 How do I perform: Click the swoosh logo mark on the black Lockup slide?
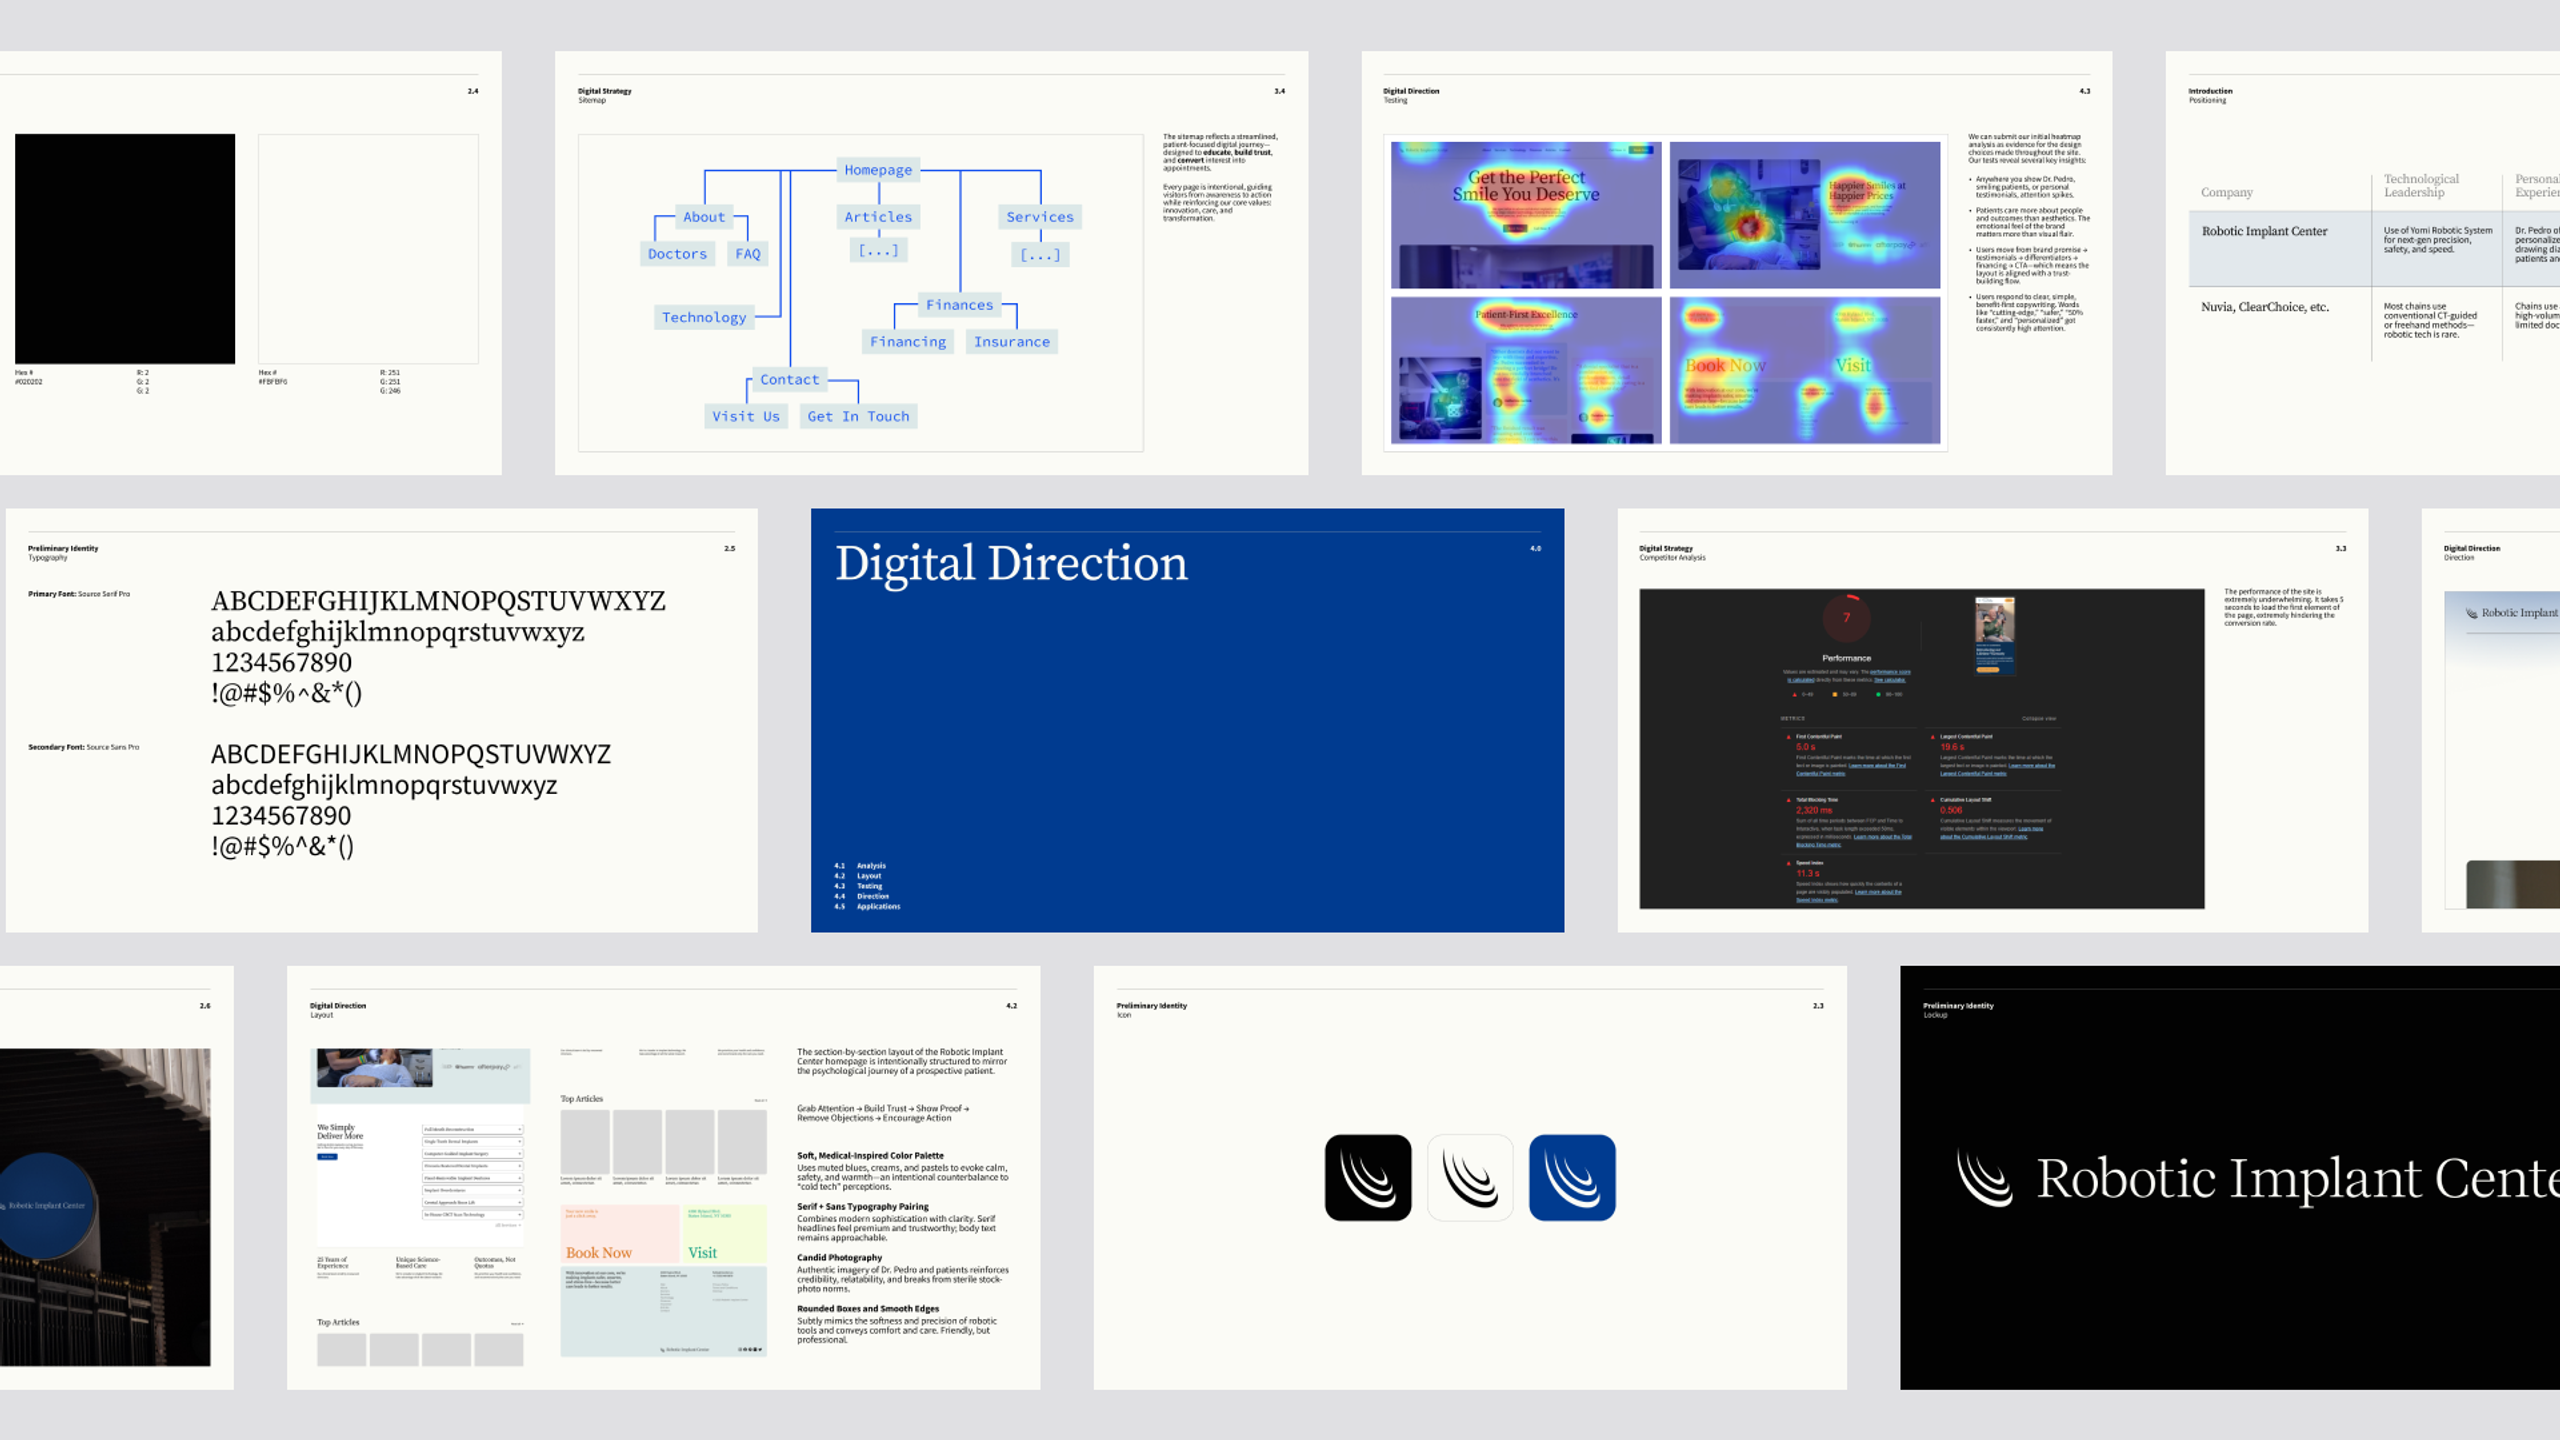[1984, 1178]
